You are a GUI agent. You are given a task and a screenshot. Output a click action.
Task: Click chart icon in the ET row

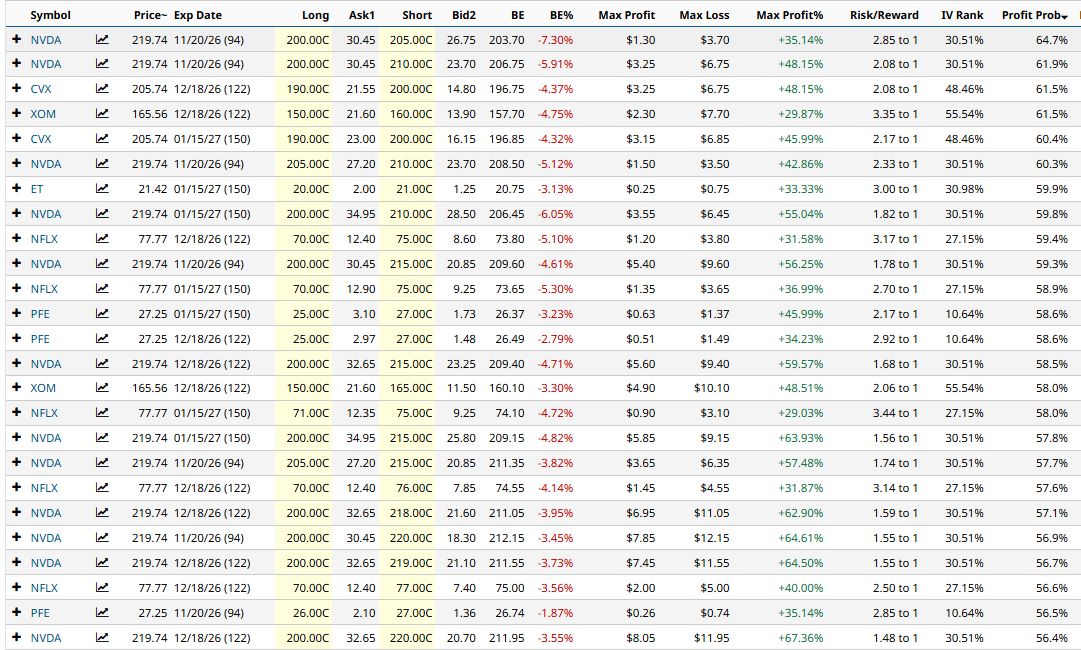click(102, 188)
